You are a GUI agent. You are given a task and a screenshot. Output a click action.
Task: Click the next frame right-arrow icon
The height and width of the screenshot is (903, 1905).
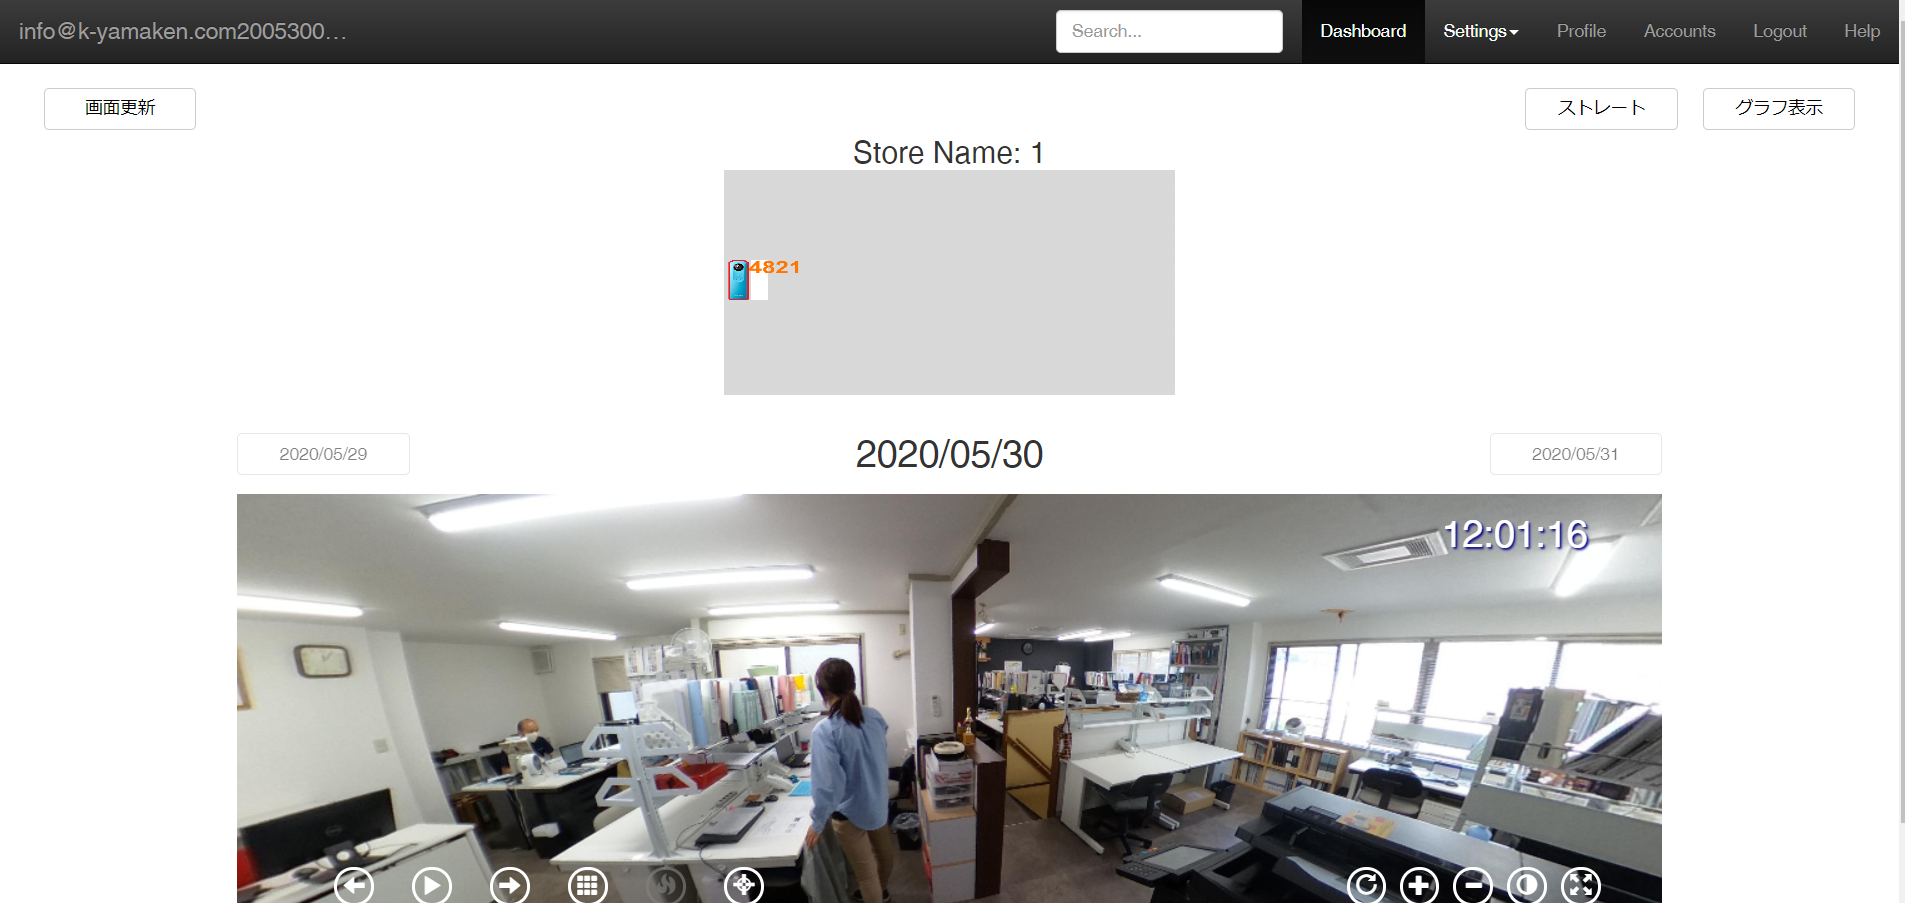tap(510, 885)
